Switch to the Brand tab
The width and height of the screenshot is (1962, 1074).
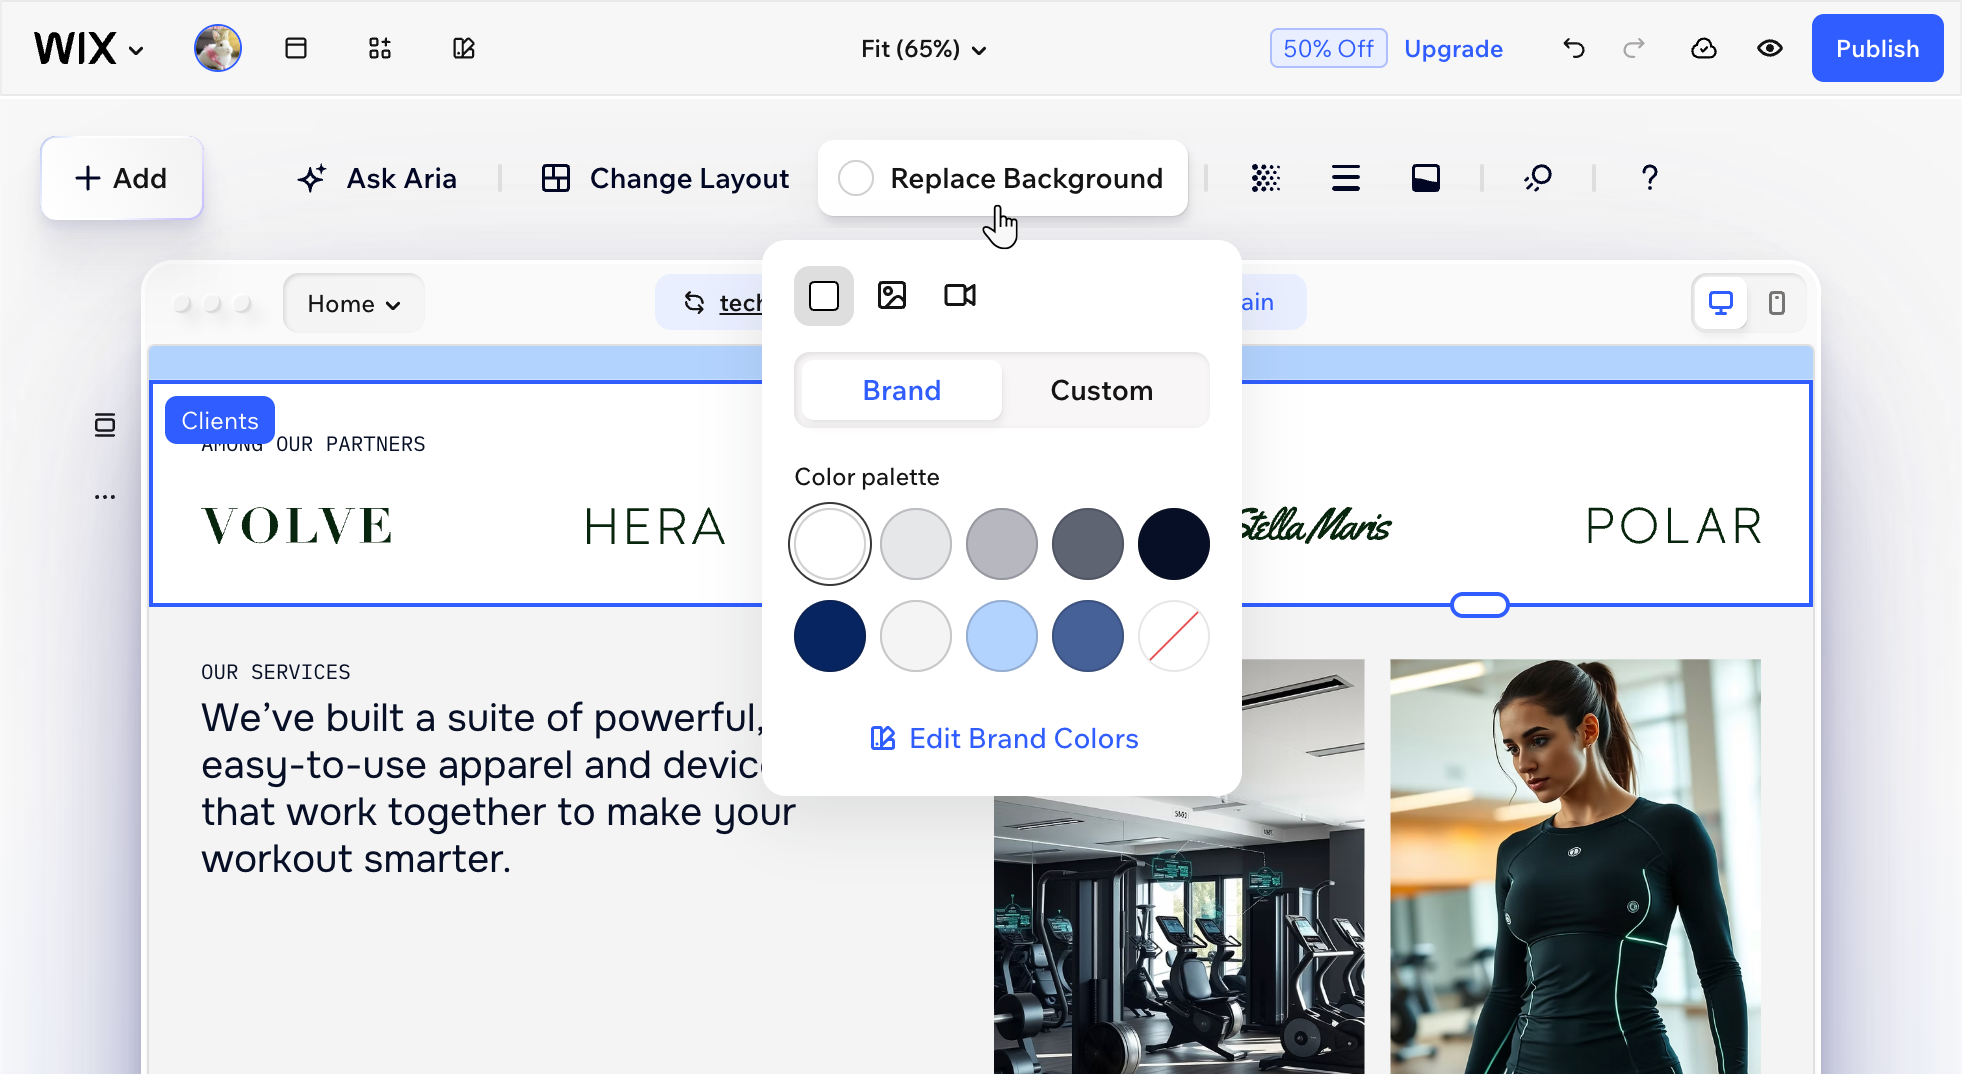pos(899,390)
